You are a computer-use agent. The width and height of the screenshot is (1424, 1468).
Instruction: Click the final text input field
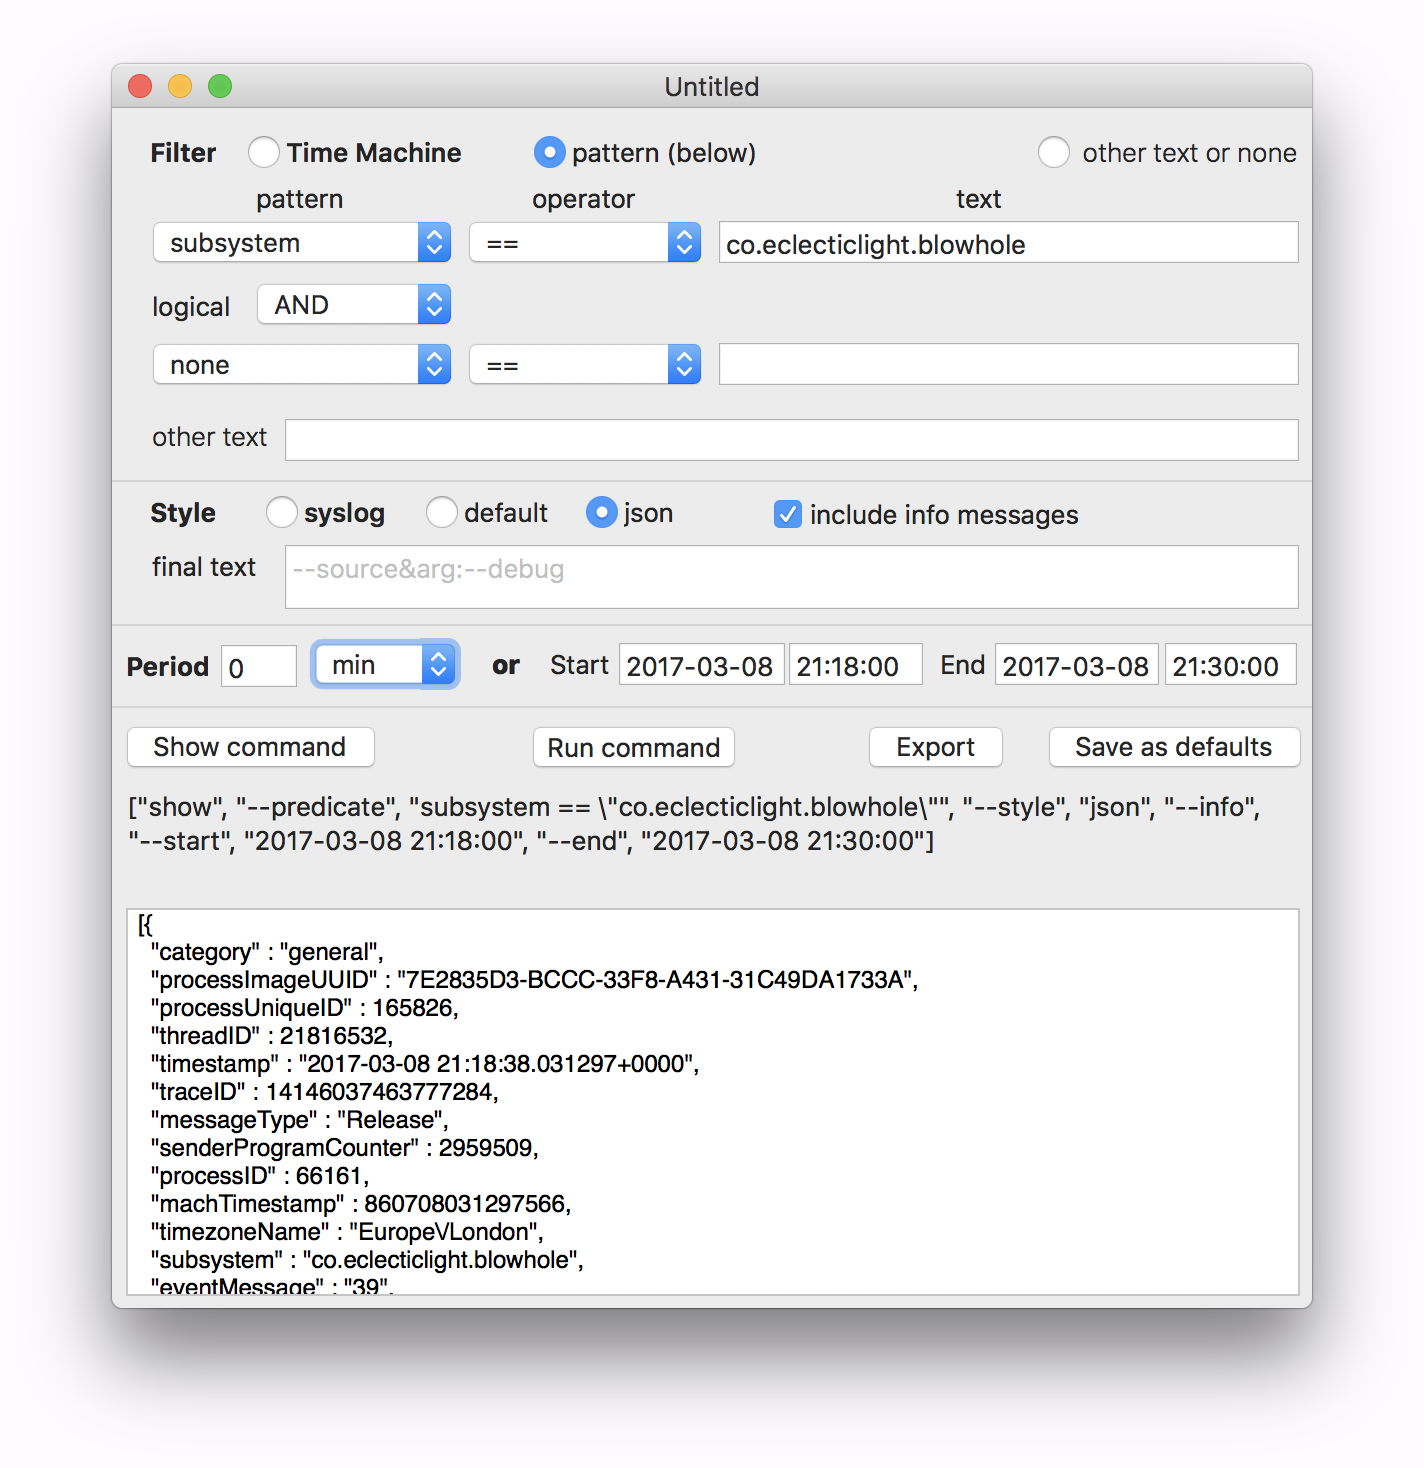(x=791, y=577)
